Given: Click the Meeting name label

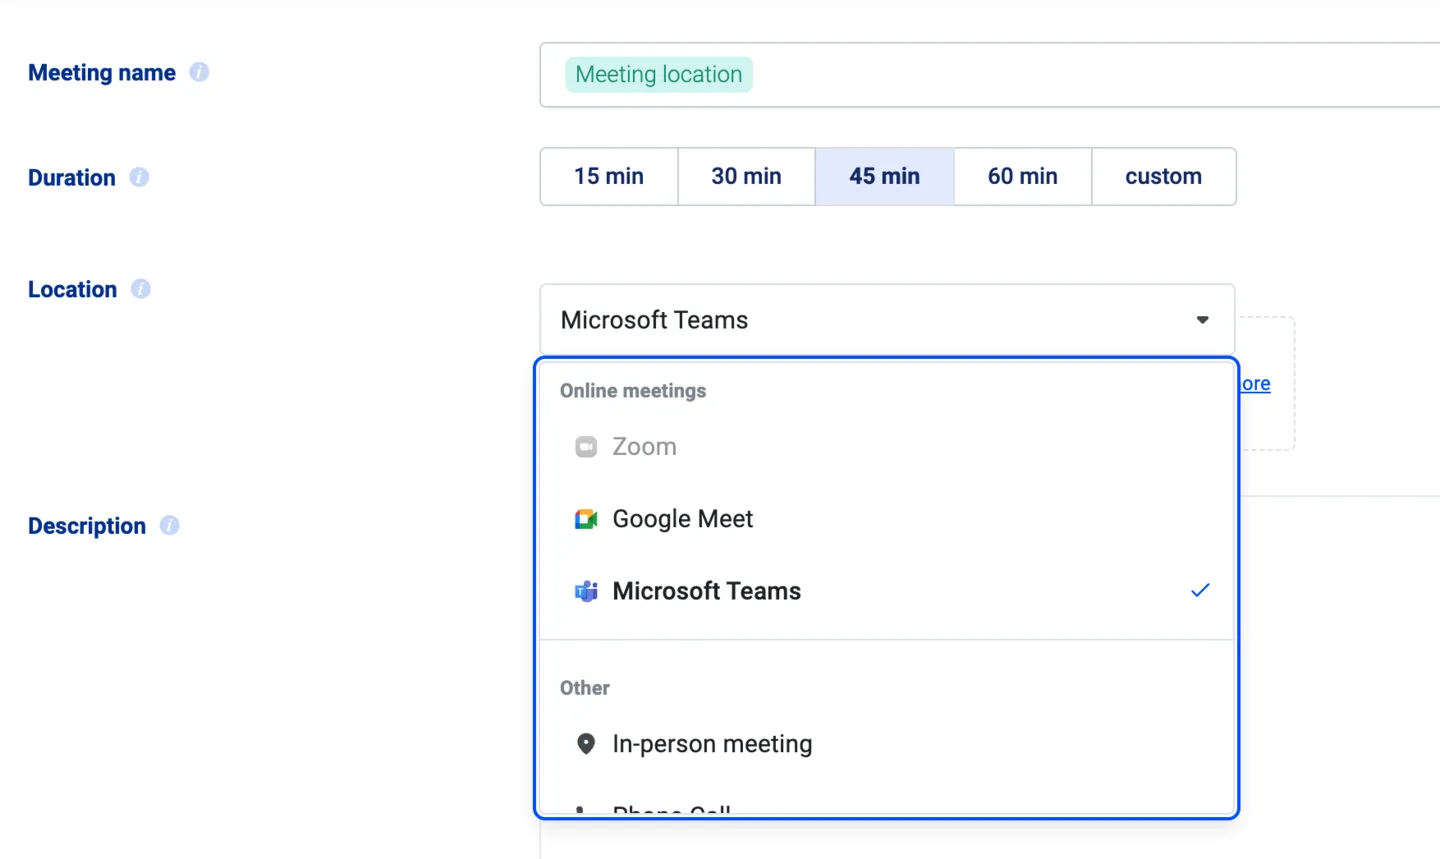Looking at the screenshot, I should click(x=102, y=73).
